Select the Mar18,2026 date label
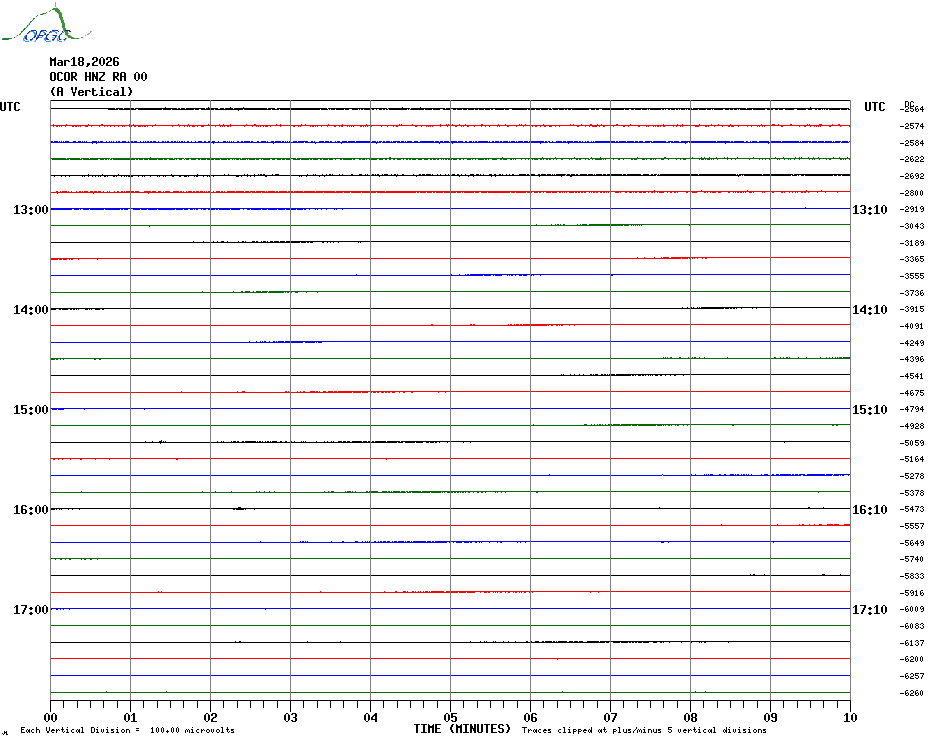The width and height of the screenshot is (930, 744). pyautogui.click(x=84, y=62)
